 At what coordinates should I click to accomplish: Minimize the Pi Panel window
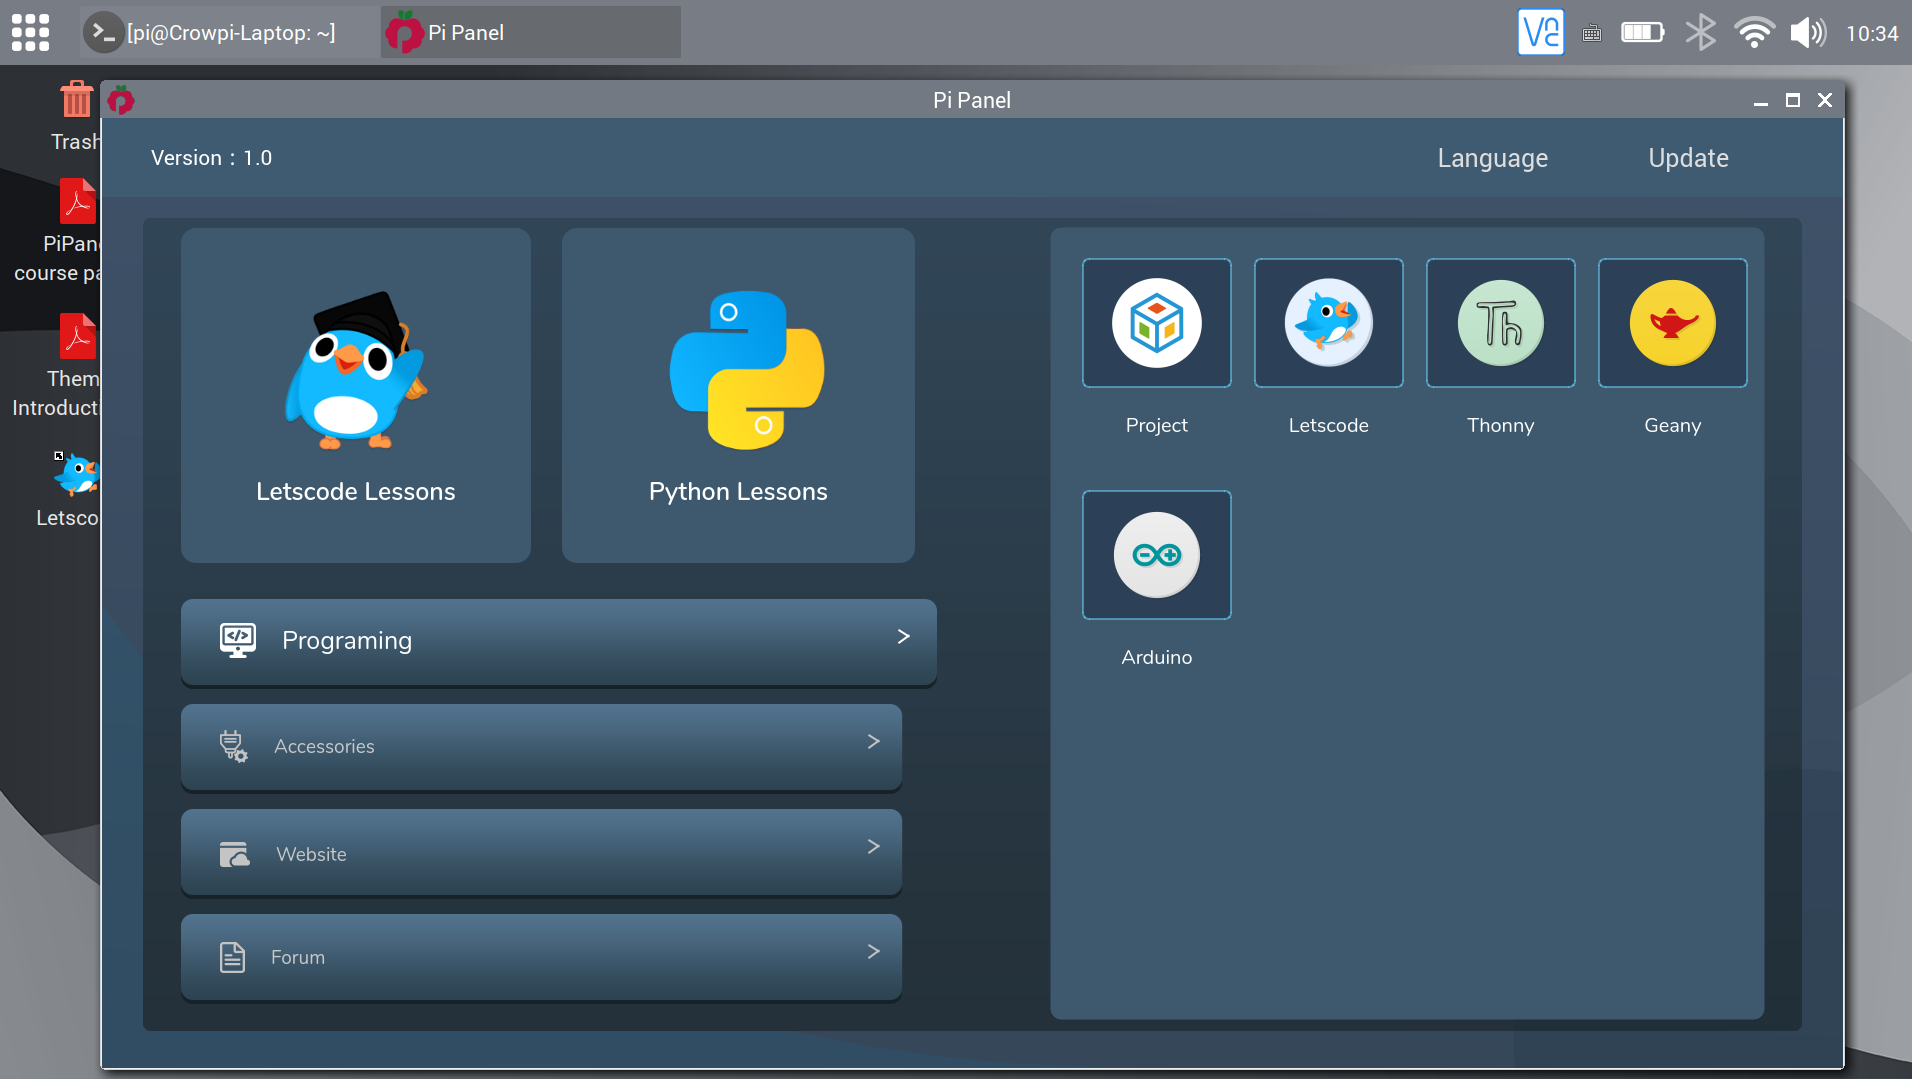point(1761,100)
